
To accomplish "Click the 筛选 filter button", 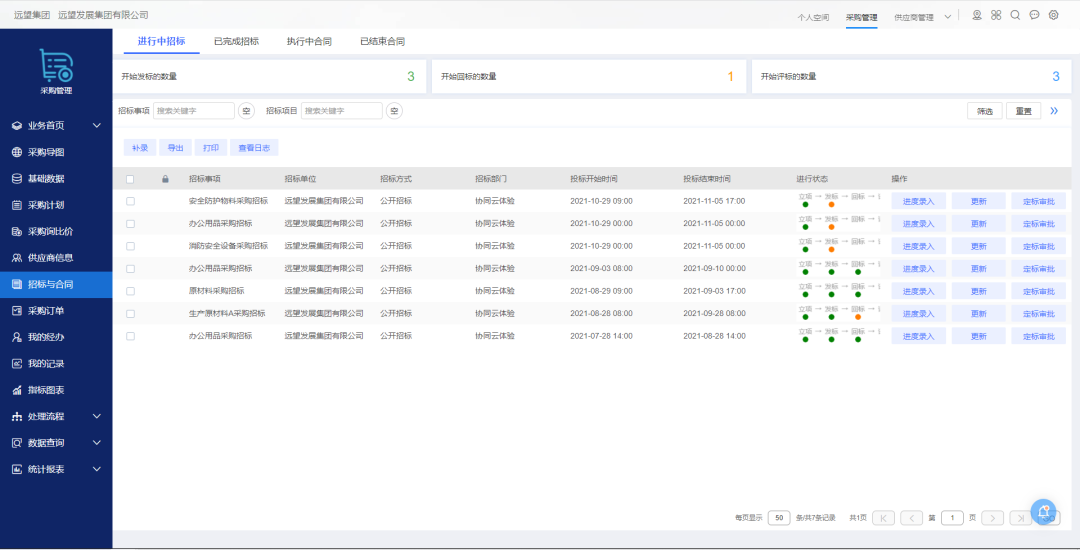I will tap(985, 111).
